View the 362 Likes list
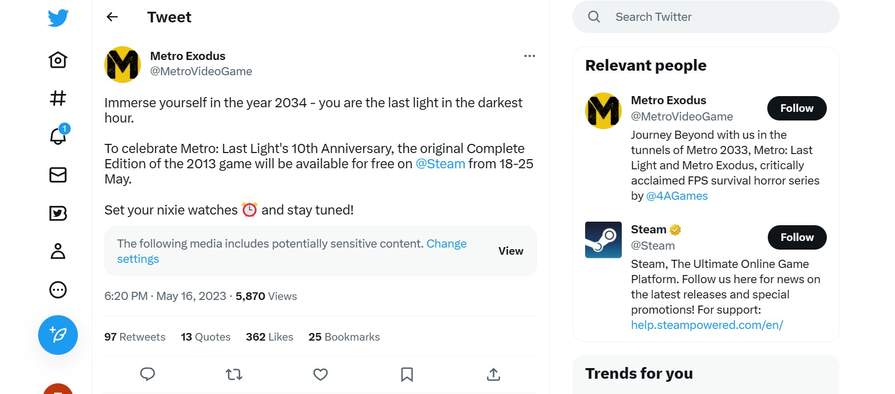This screenshot has height=394, width=895. pos(269,337)
